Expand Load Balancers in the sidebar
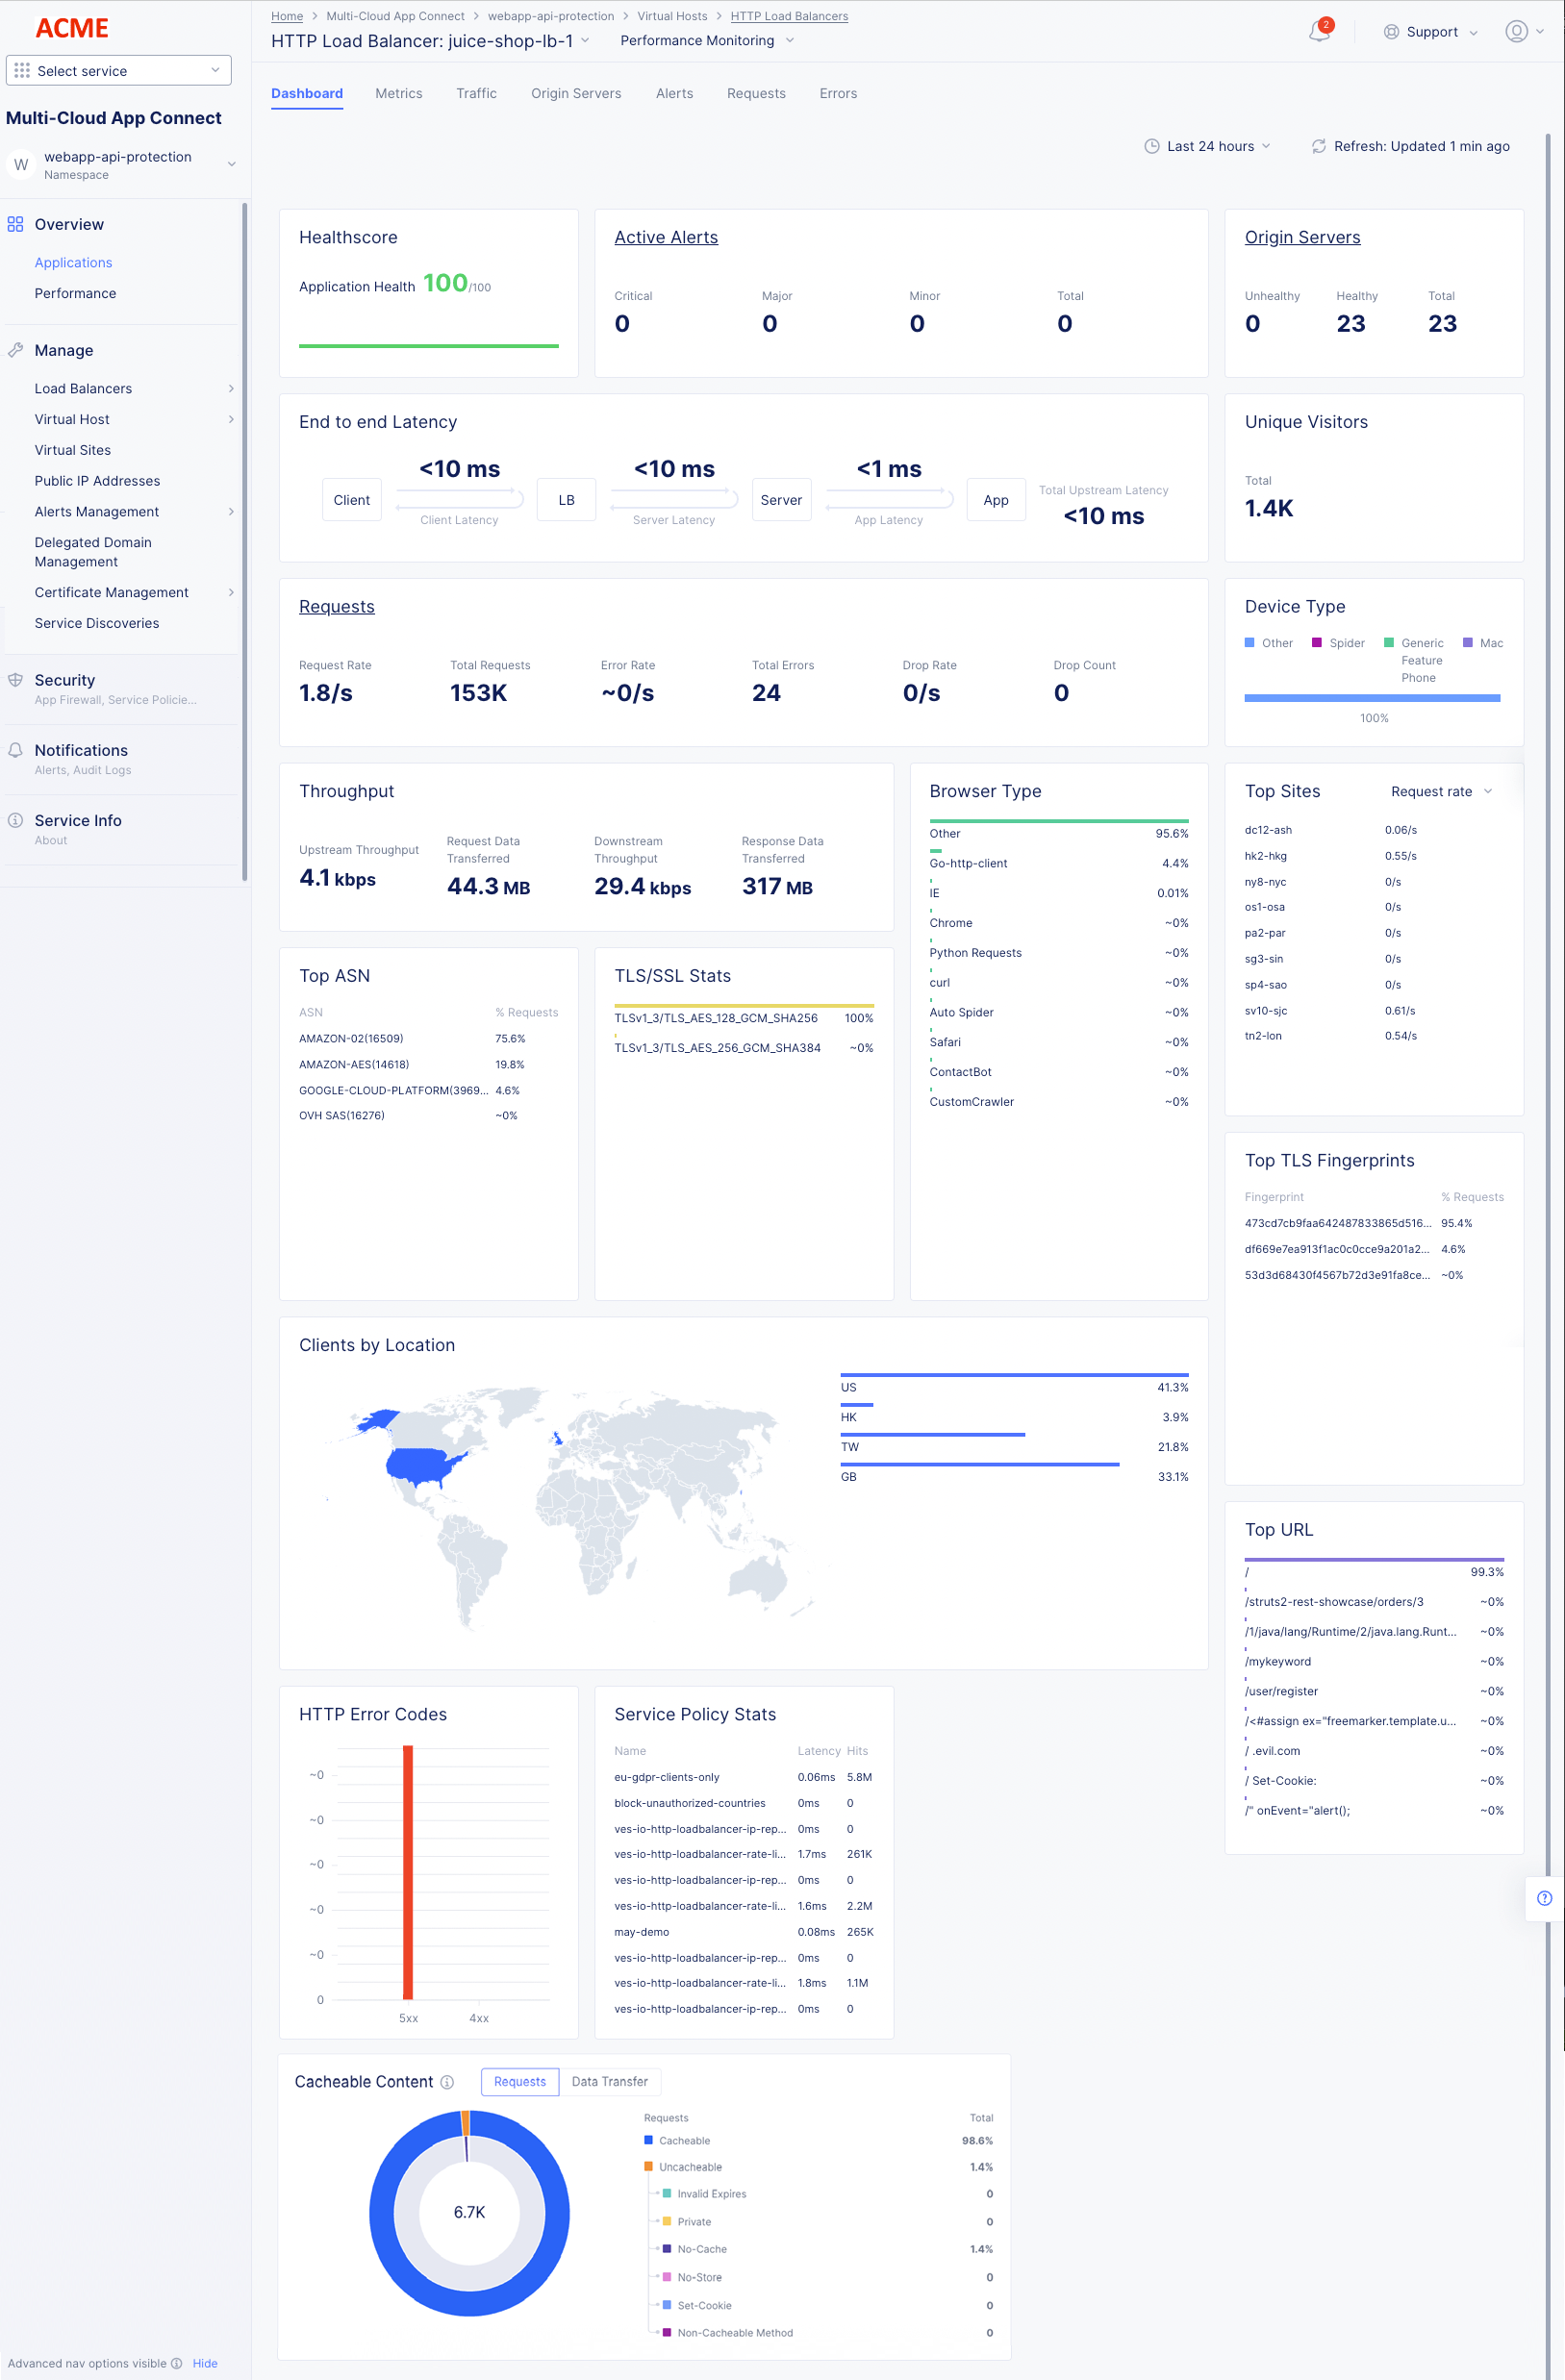The height and width of the screenshot is (2380, 1565). click(231, 388)
